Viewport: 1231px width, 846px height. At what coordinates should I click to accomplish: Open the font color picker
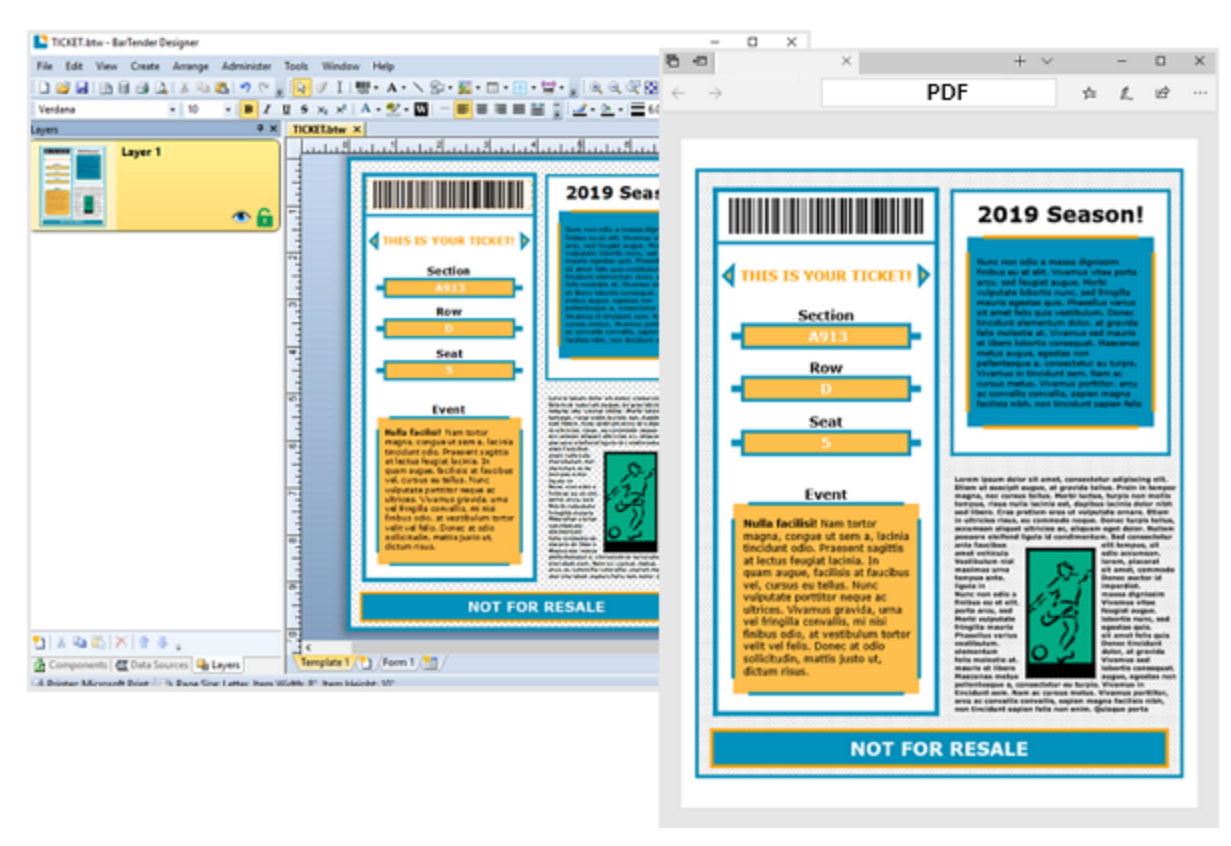click(366, 109)
